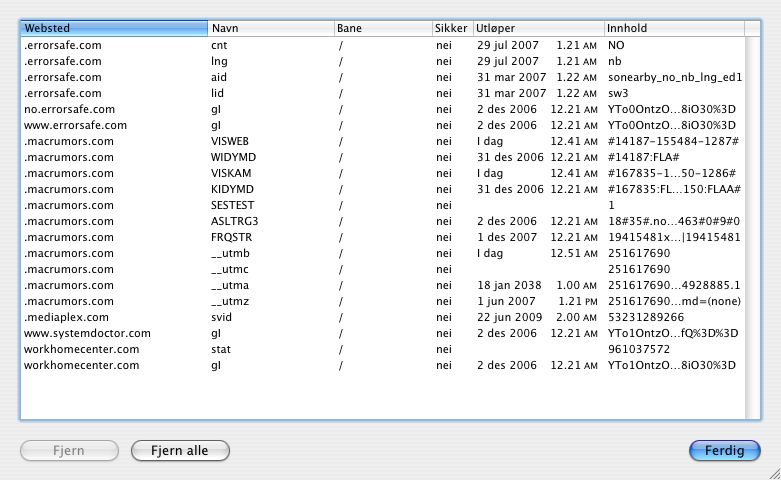781x480 pixels.
Task: Click the svid cookie name
Action: point(221,317)
